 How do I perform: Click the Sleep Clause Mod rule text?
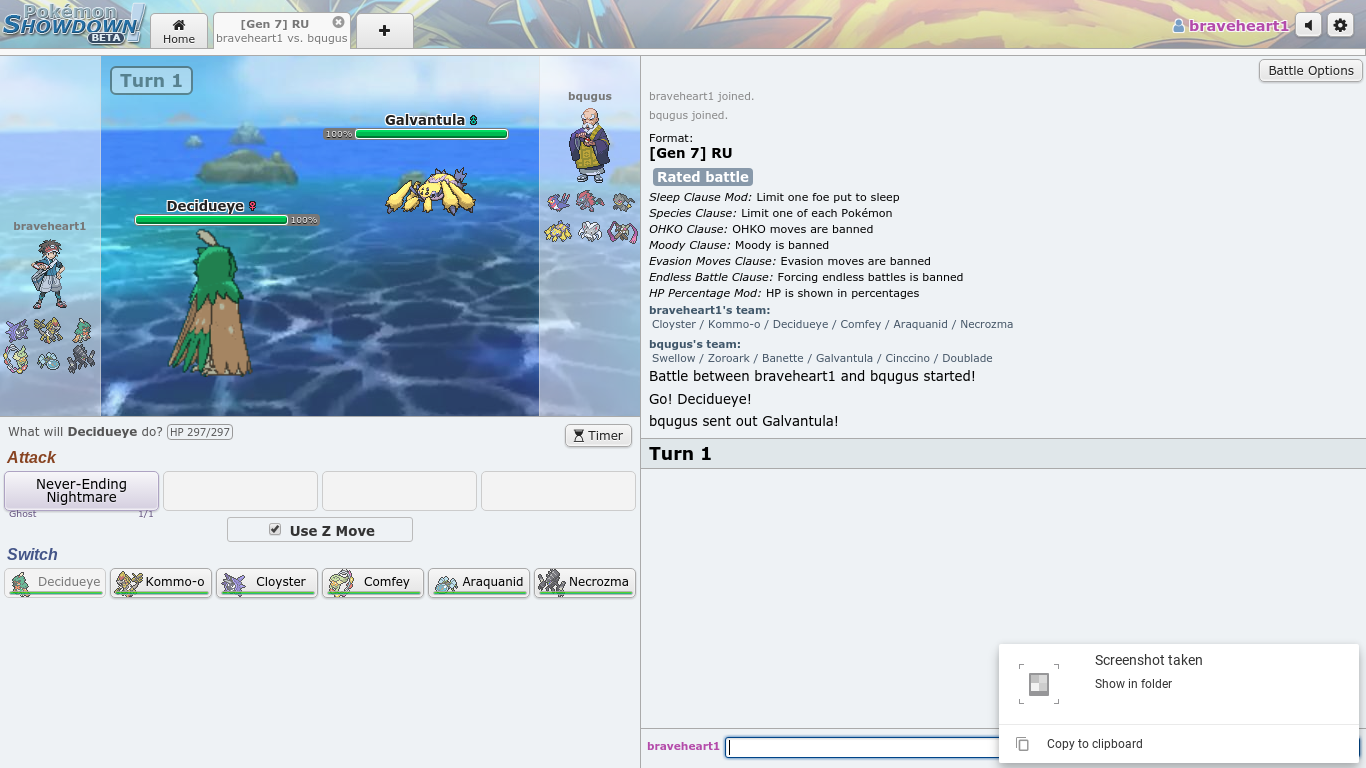(774, 197)
